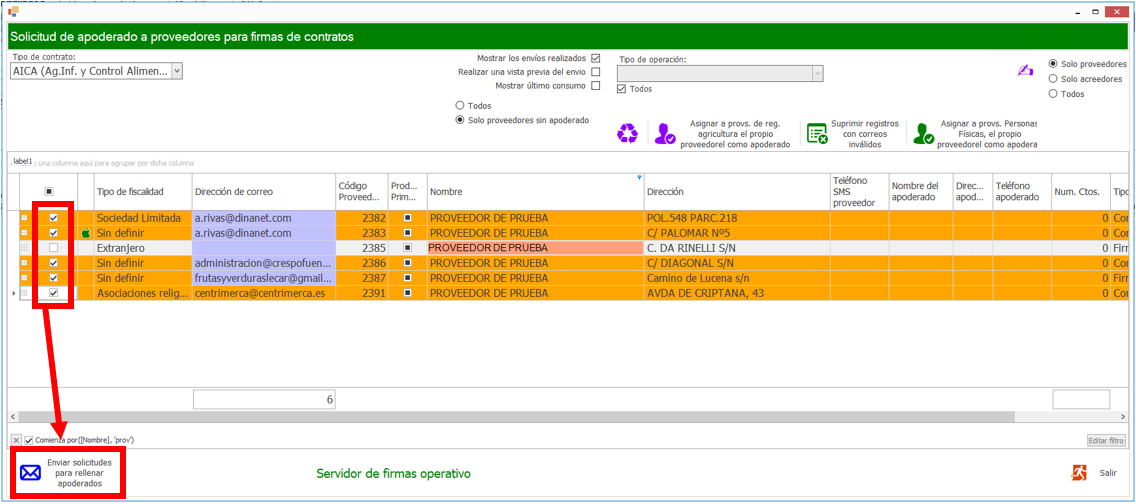Check the Extranjero row selection checkbox
This screenshot has width=1136, height=504.
pyautogui.click(x=54, y=248)
